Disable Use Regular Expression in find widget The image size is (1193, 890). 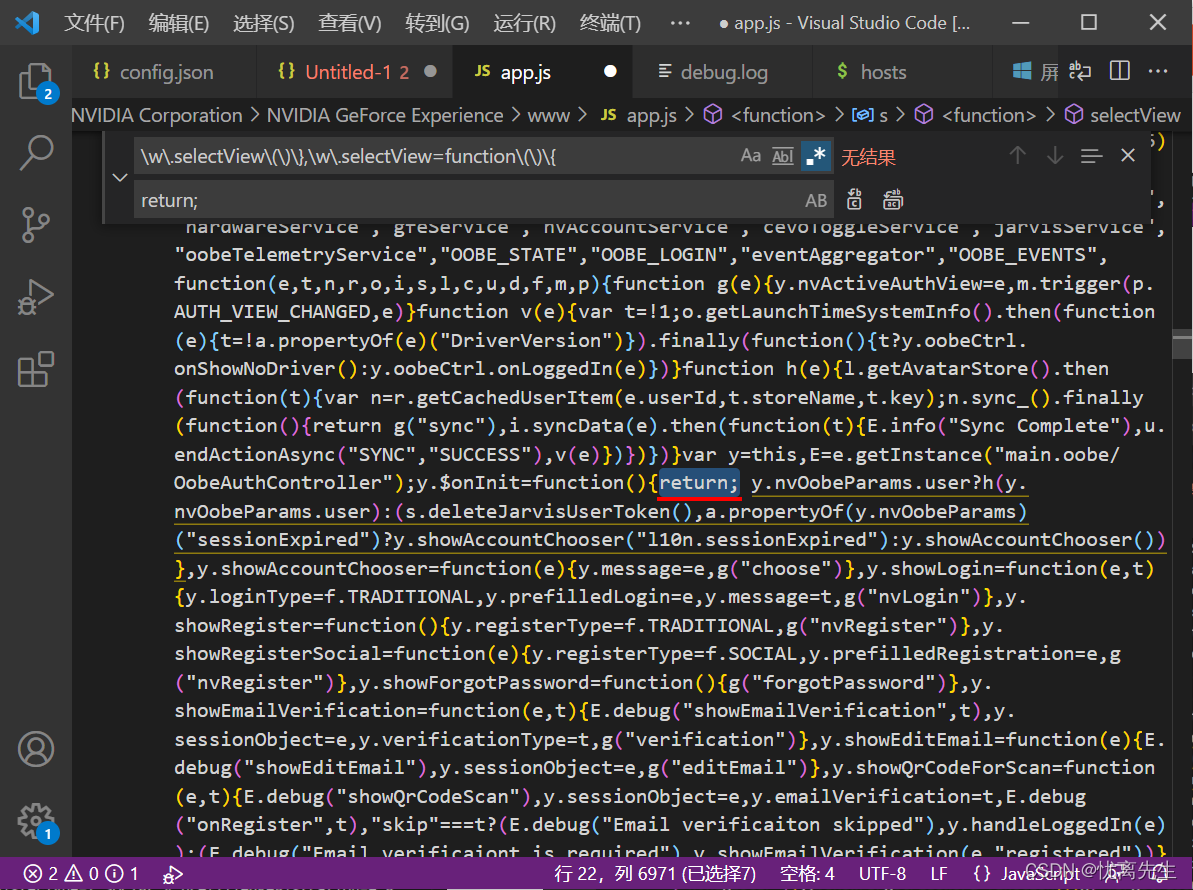click(x=816, y=156)
